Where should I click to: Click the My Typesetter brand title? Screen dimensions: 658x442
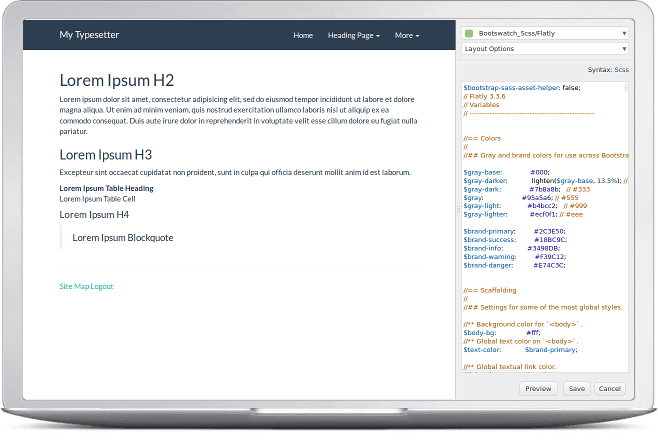[87, 35]
